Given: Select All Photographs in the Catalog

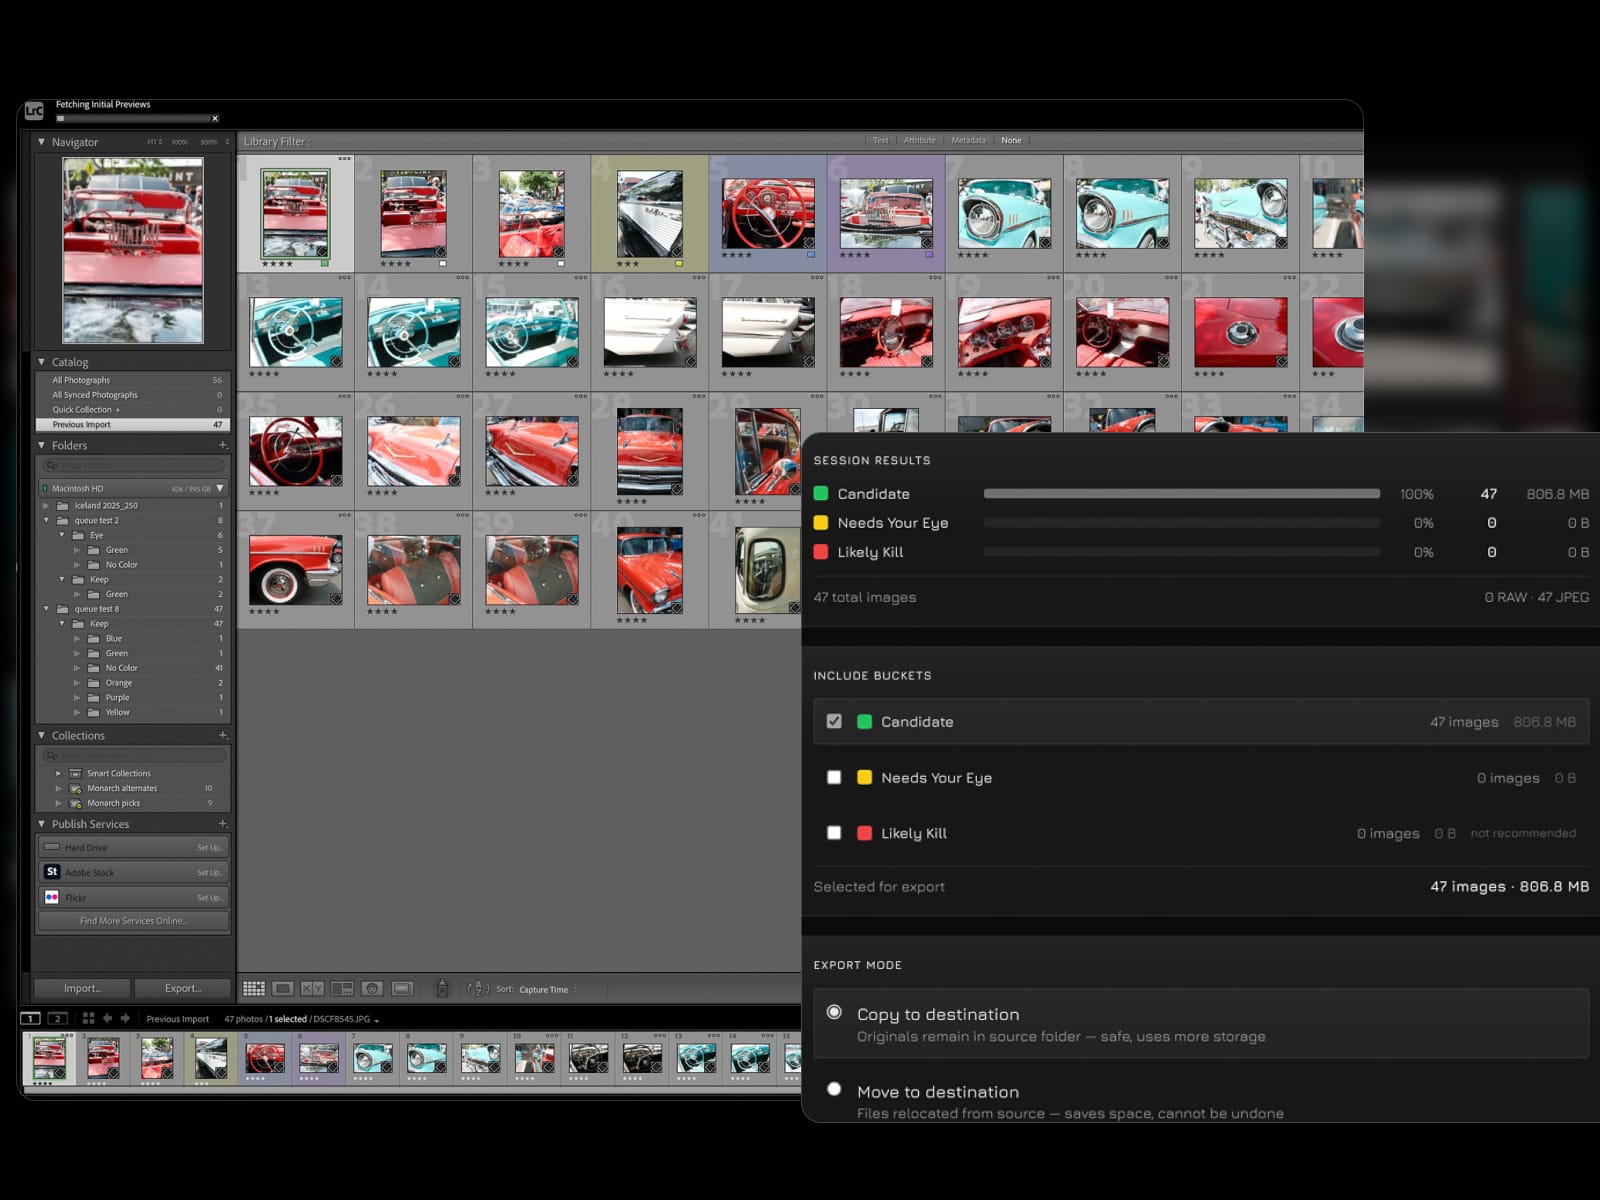Looking at the screenshot, I should pyautogui.click(x=133, y=380).
